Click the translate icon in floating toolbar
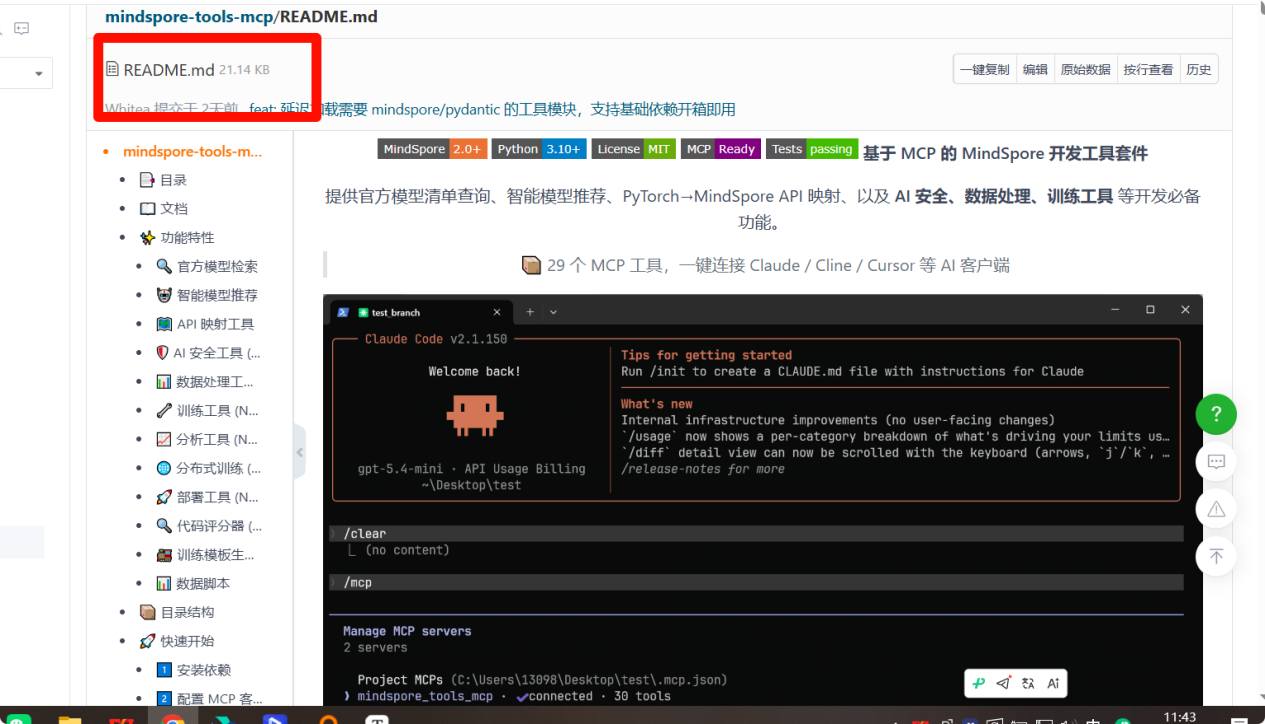Screen dimensions: 1265x724 pyautogui.click(x=1028, y=683)
